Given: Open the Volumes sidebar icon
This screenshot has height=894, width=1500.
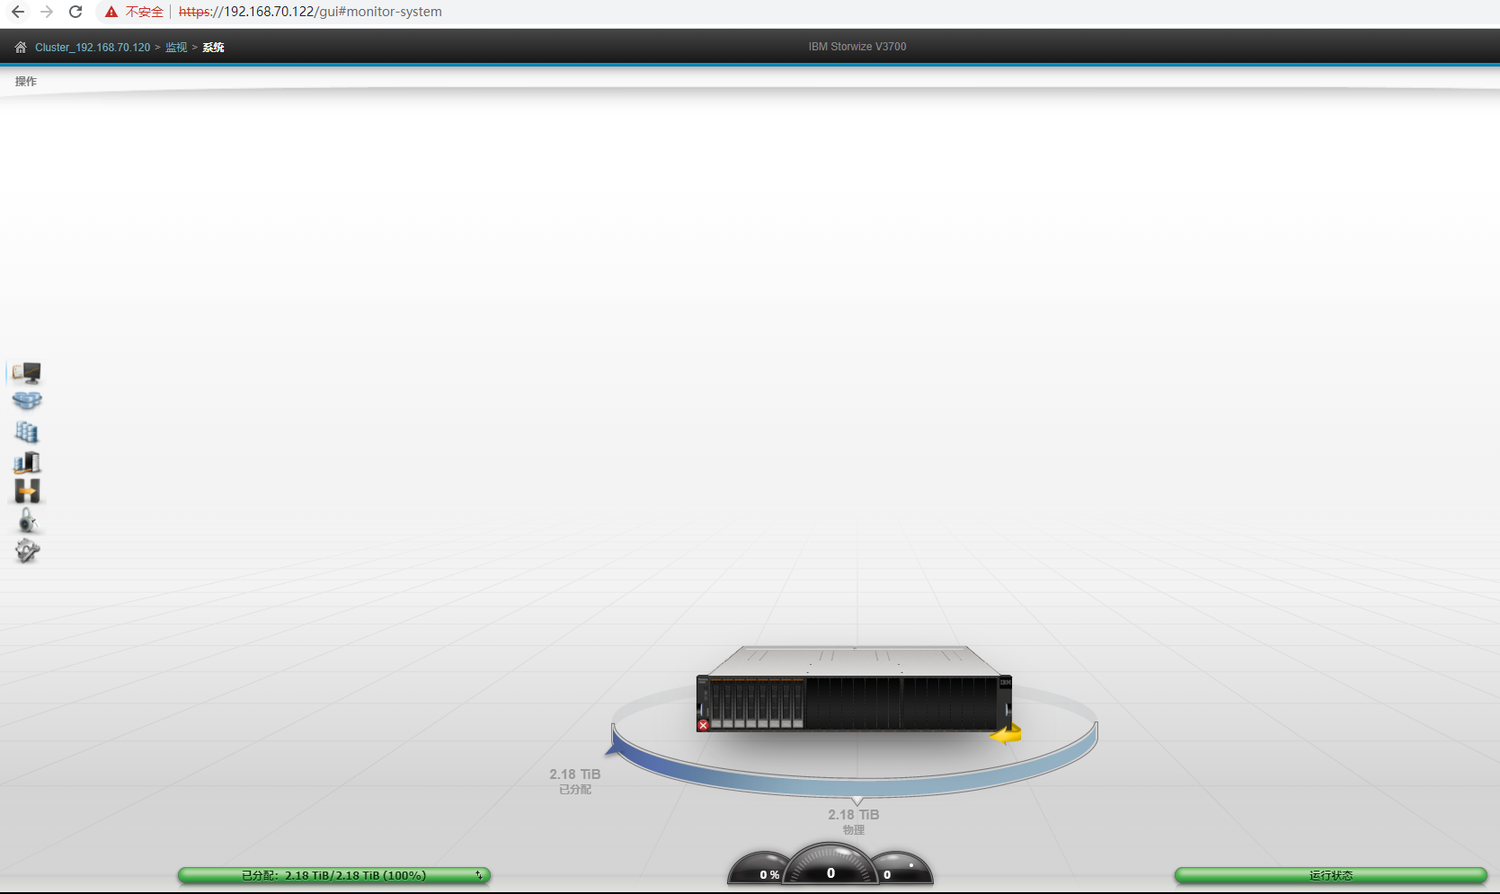Looking at the screenshot, I should pos(27,432).
